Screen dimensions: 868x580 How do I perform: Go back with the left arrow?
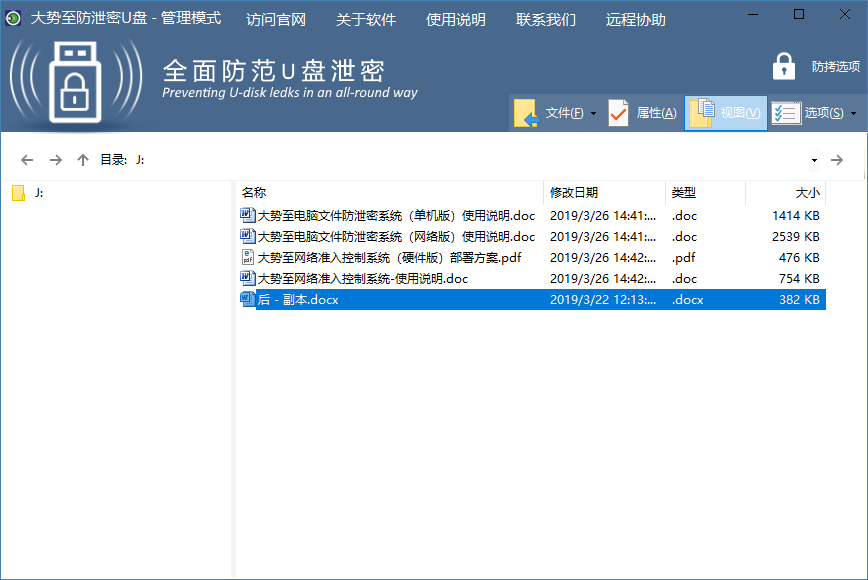27,160
